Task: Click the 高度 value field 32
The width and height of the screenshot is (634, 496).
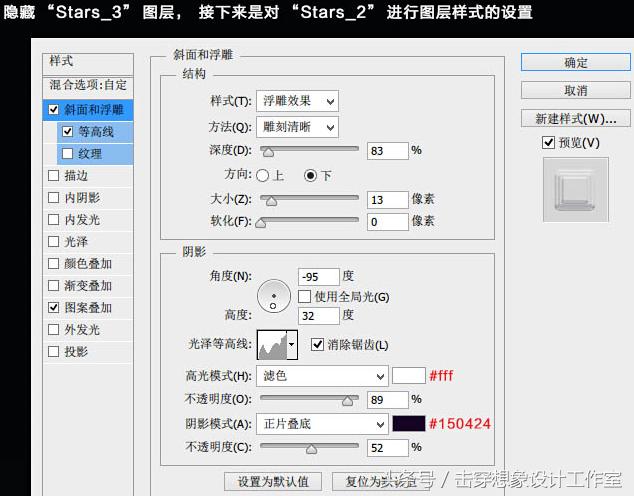Action: (x=319, y=316)
